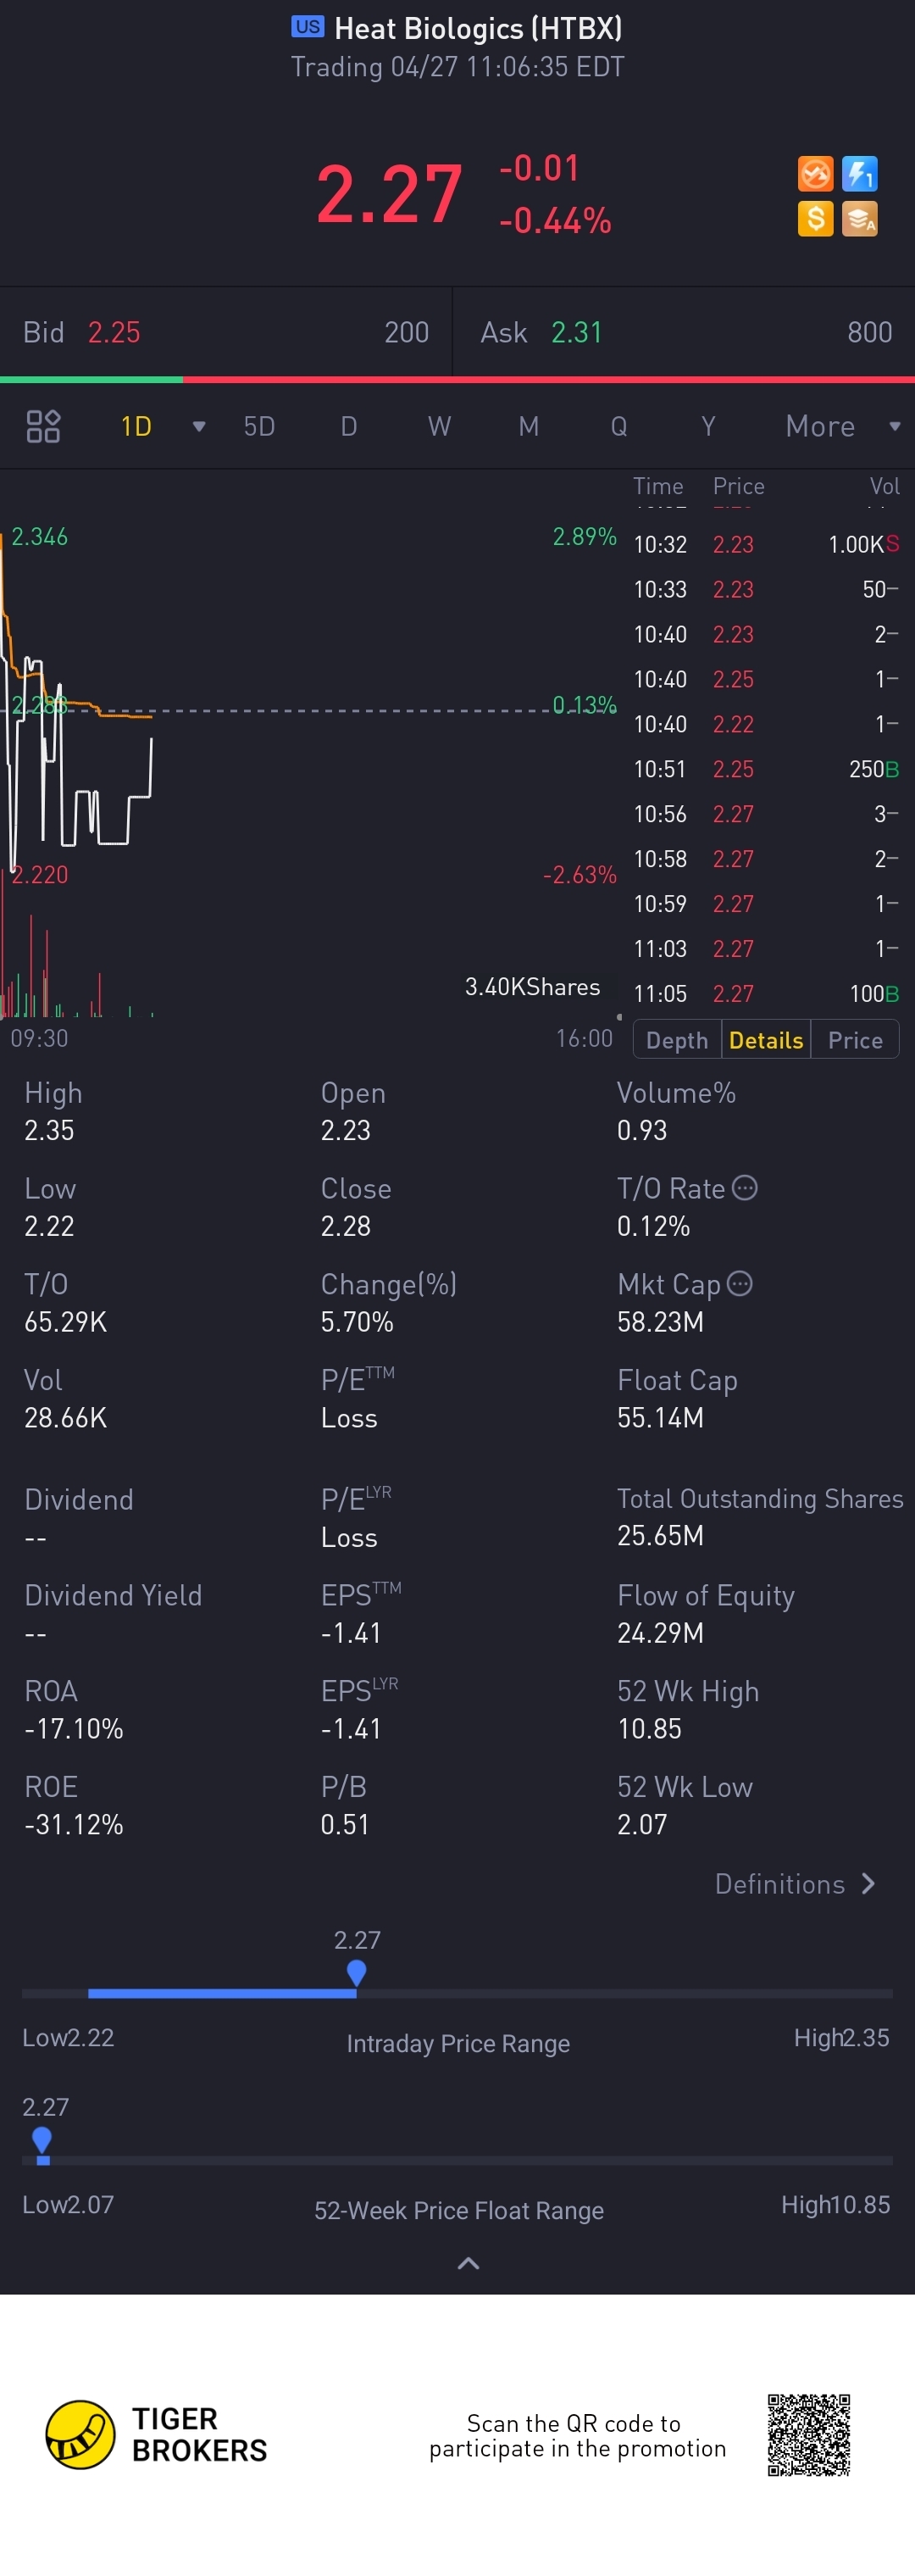
Task: Switch to the Price tab
Action: [855, 1040]
